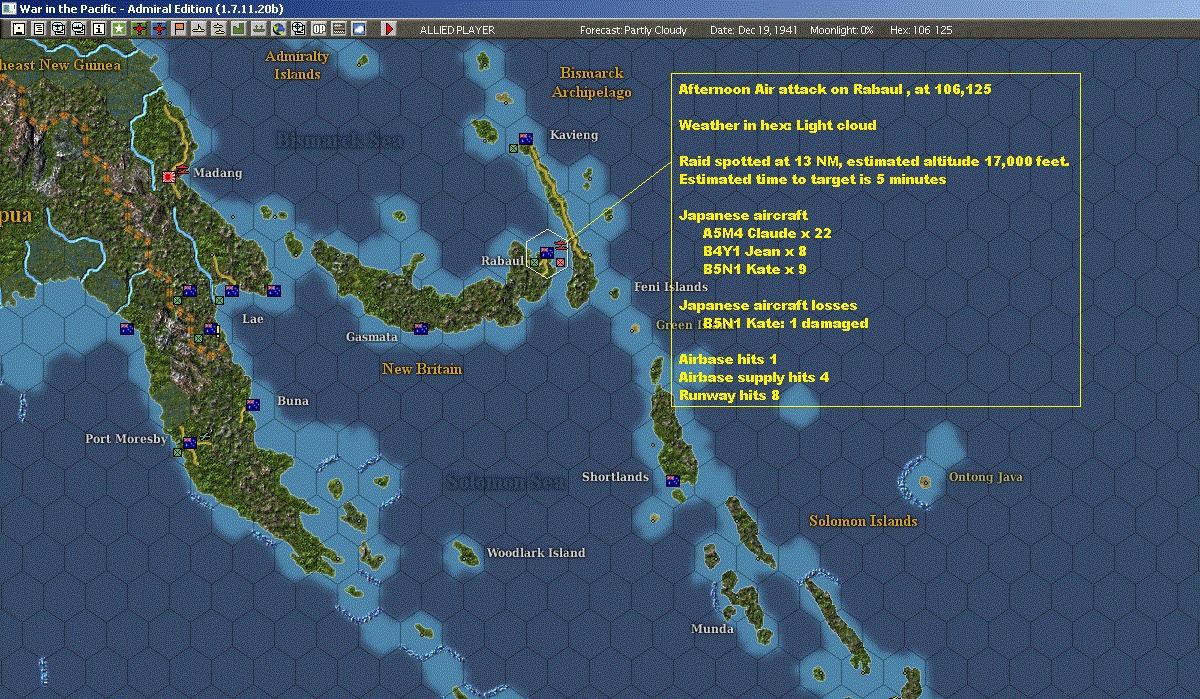Click the 'A5M4 Claude x 22' line
This screenshot has height=699, width=1200.
767,233
